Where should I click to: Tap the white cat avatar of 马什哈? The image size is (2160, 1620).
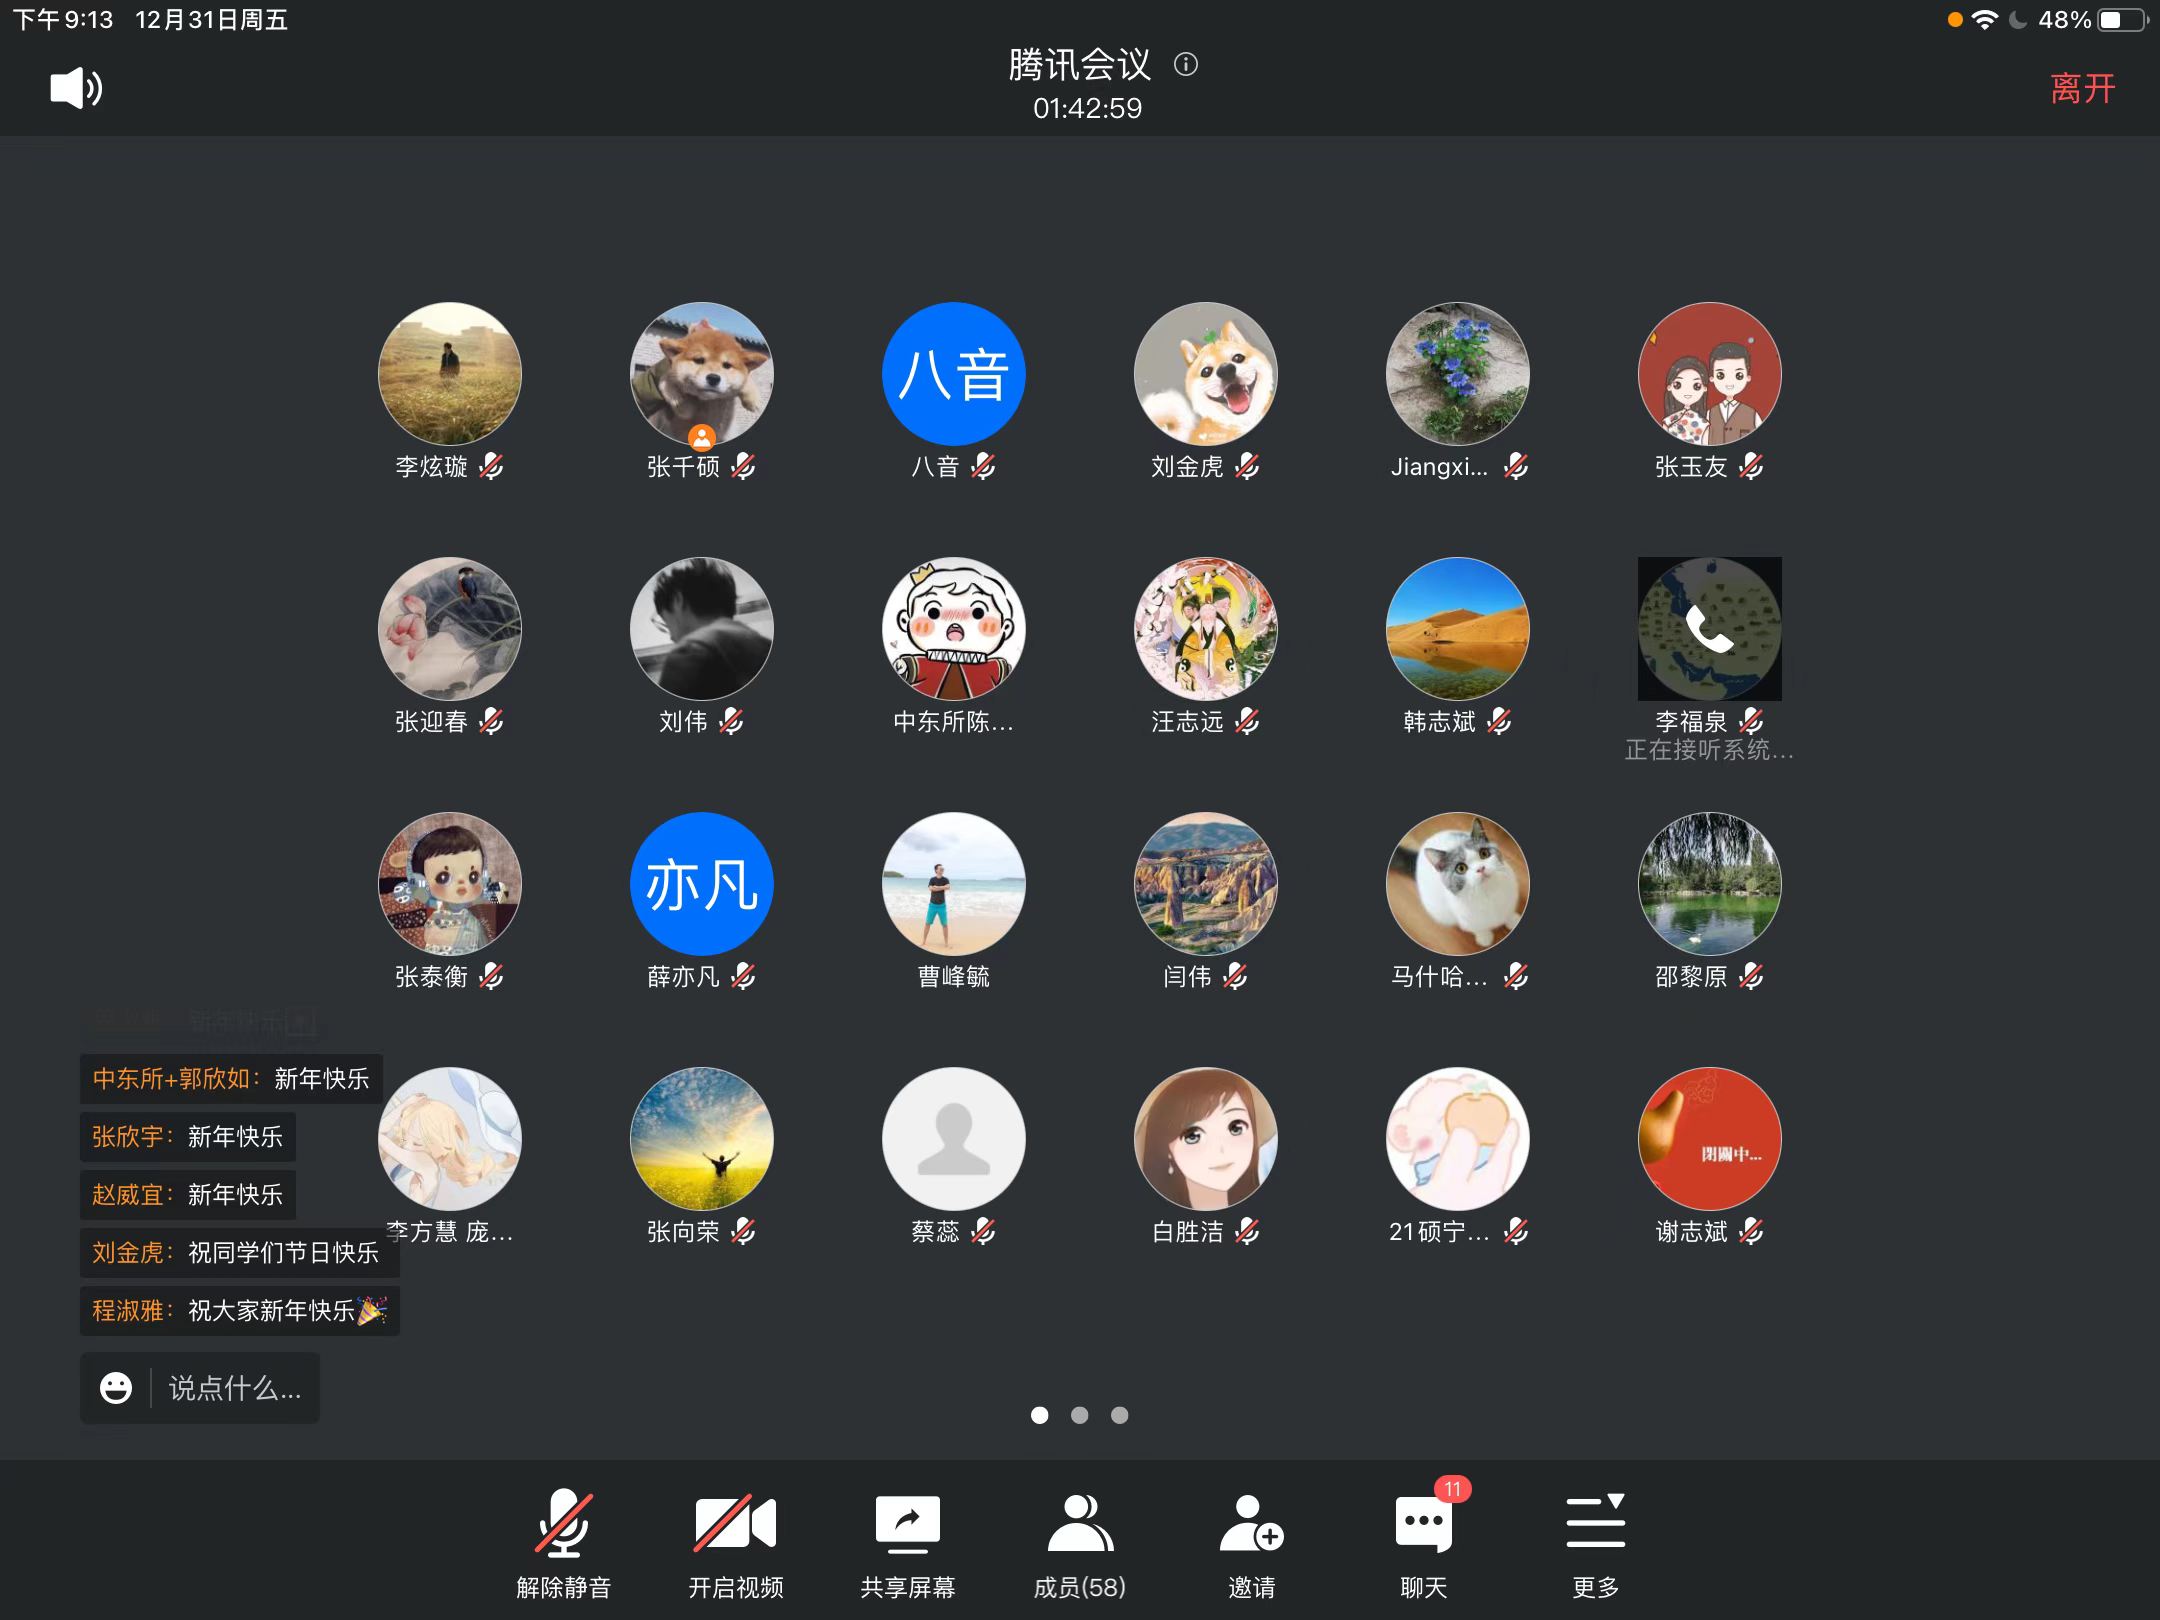click(x=1457, y=884)
